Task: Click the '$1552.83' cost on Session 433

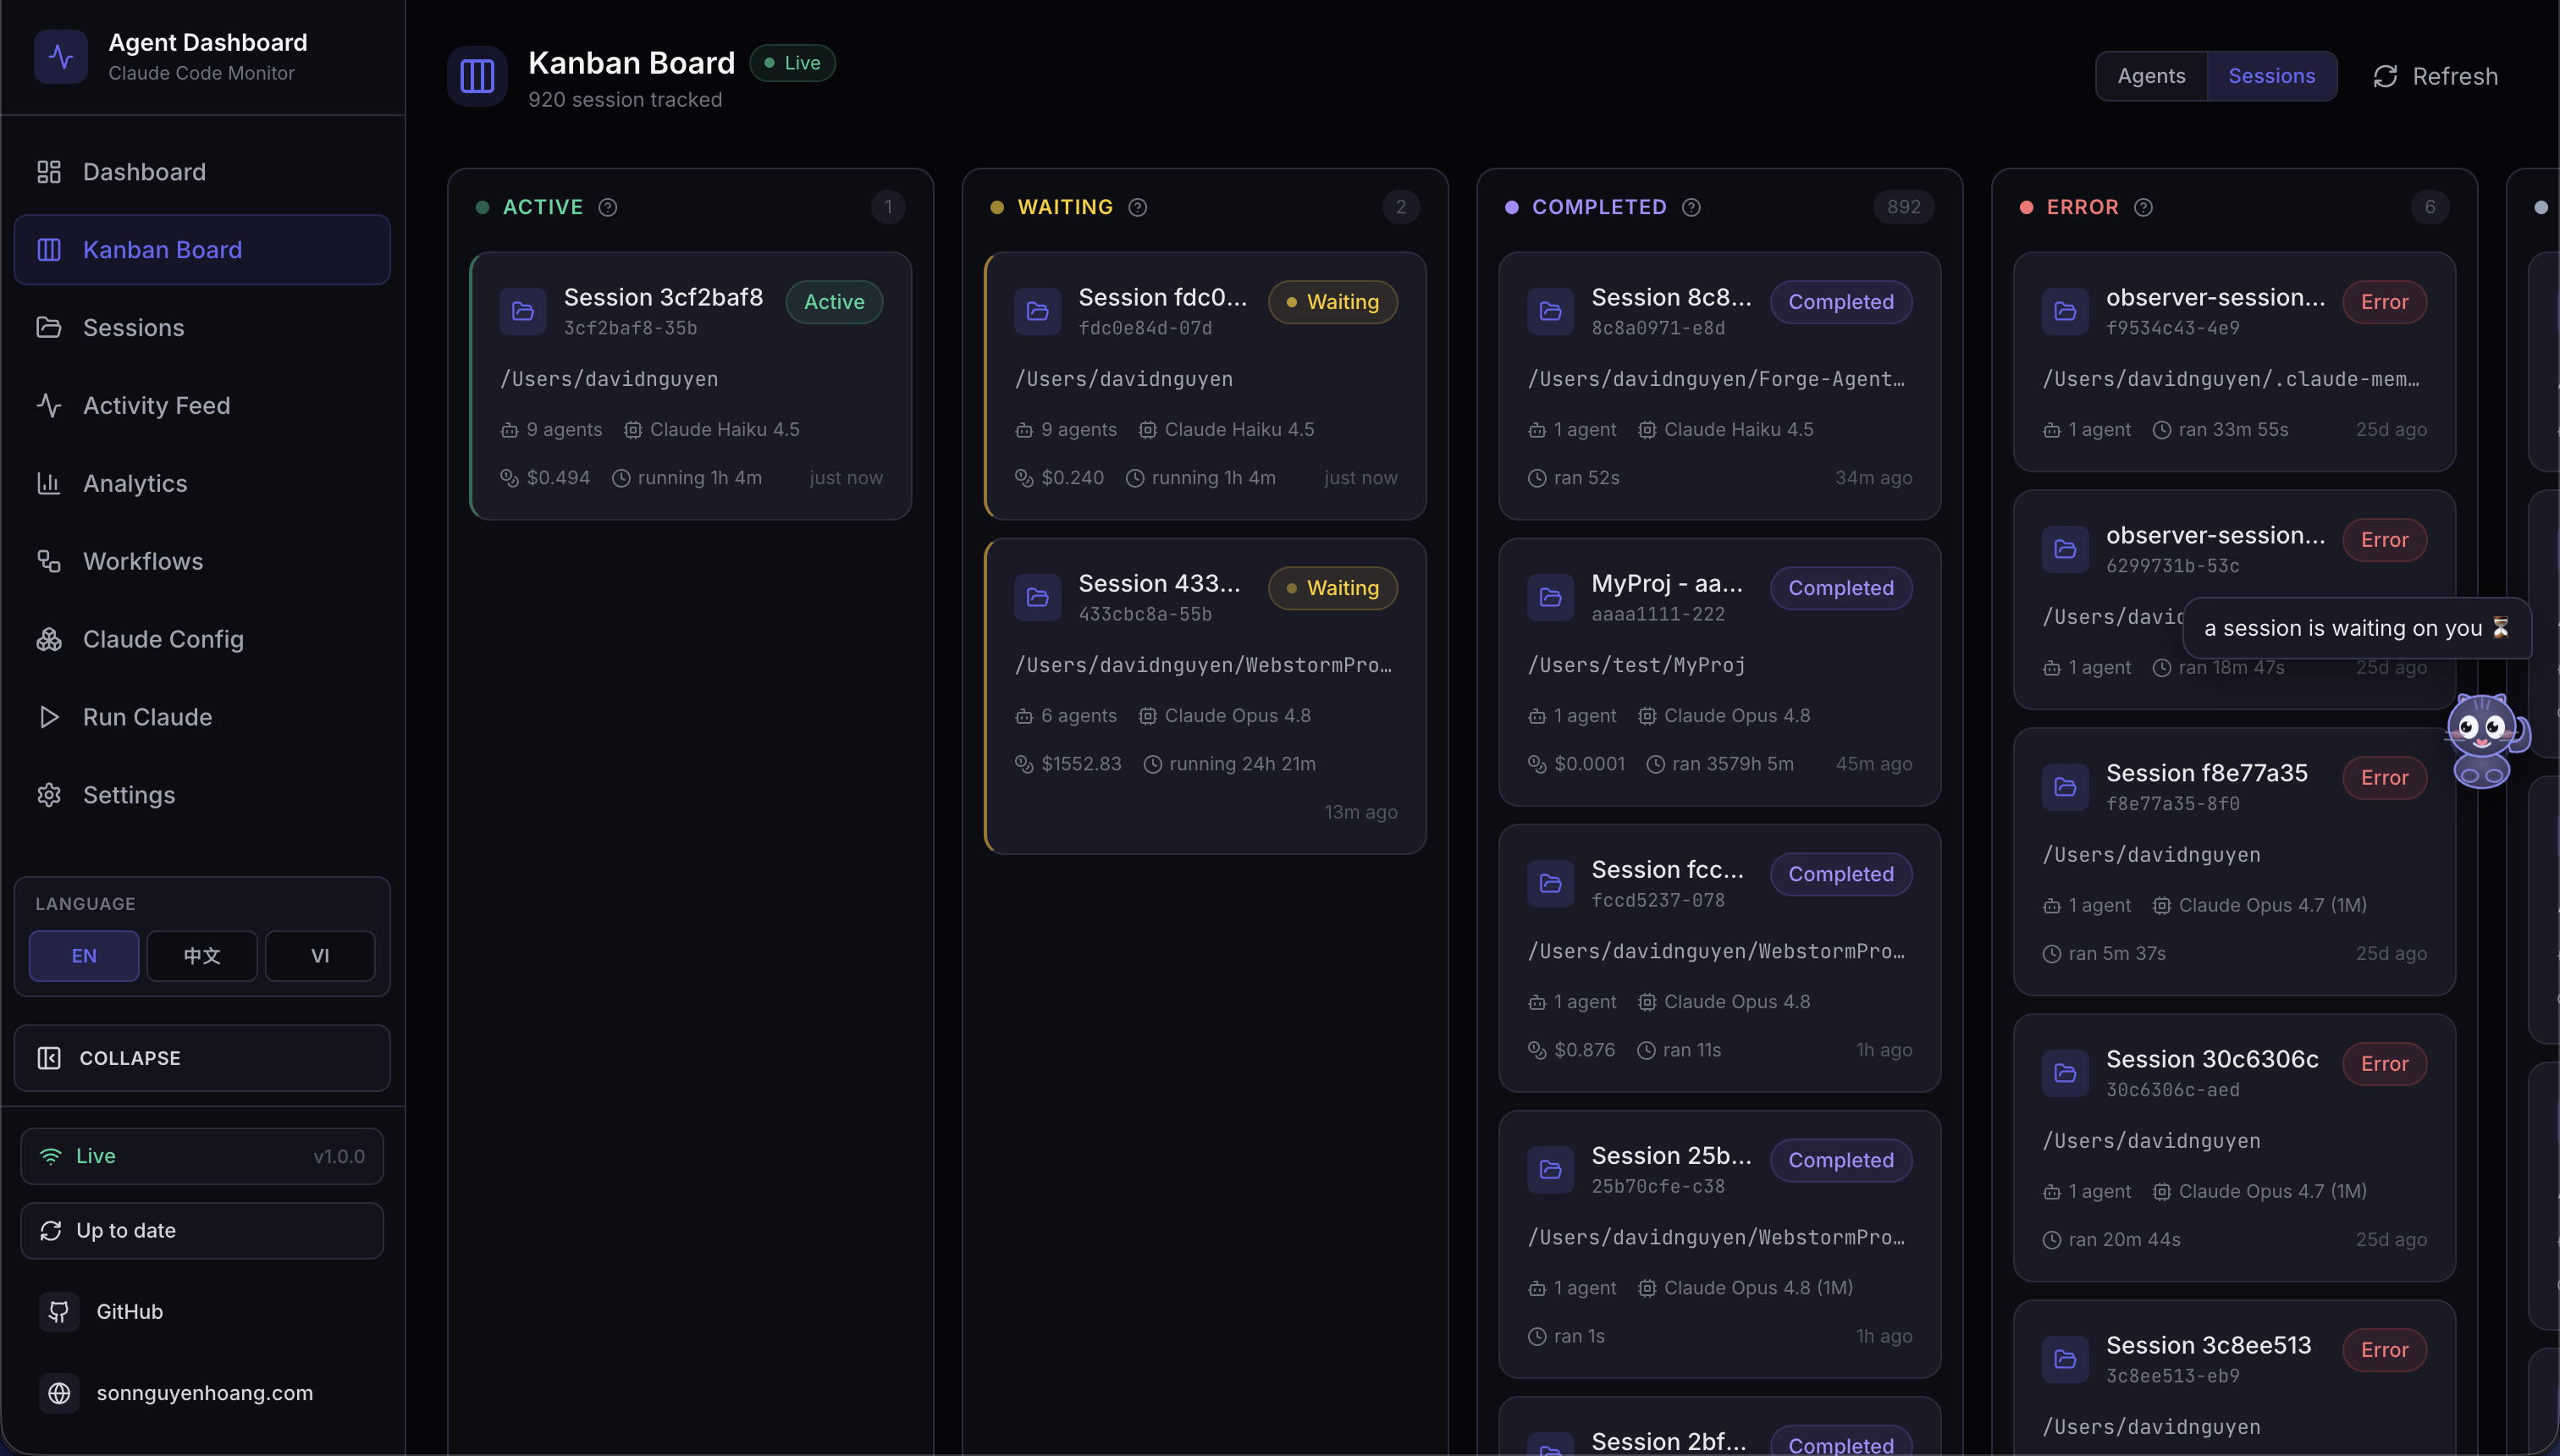Action: coord(1081,764)
